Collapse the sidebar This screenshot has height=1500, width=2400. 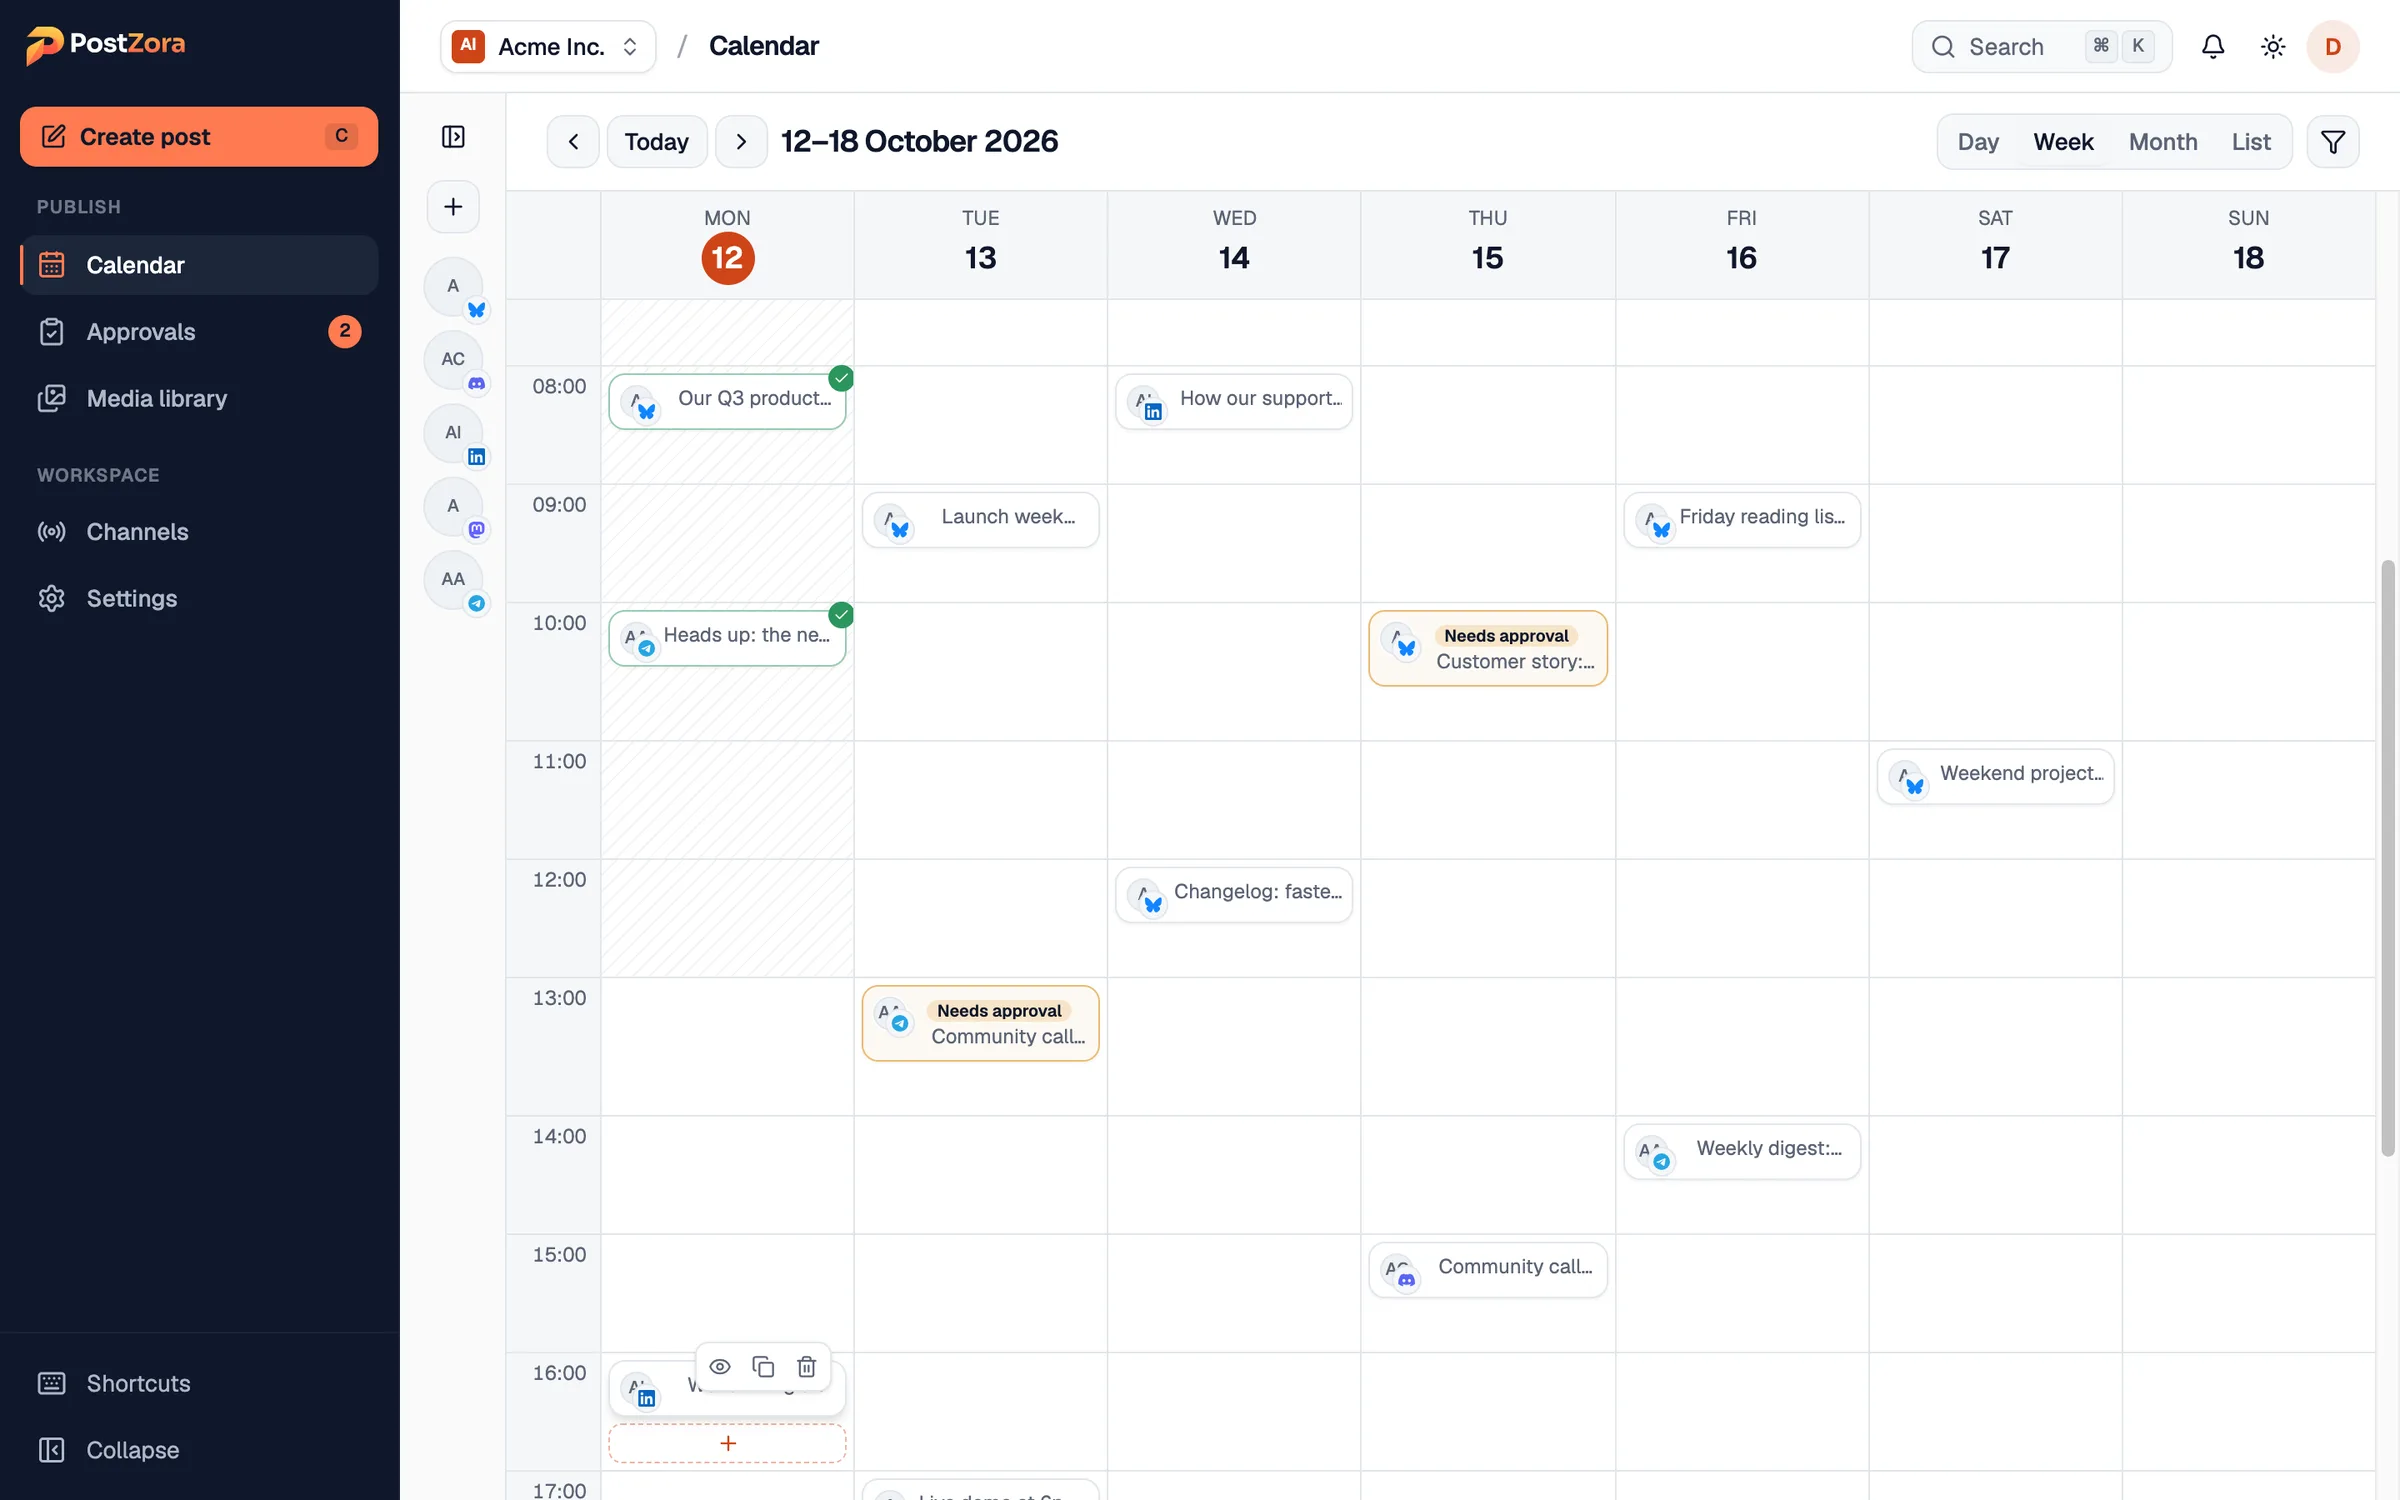[x=199, y=1451]
